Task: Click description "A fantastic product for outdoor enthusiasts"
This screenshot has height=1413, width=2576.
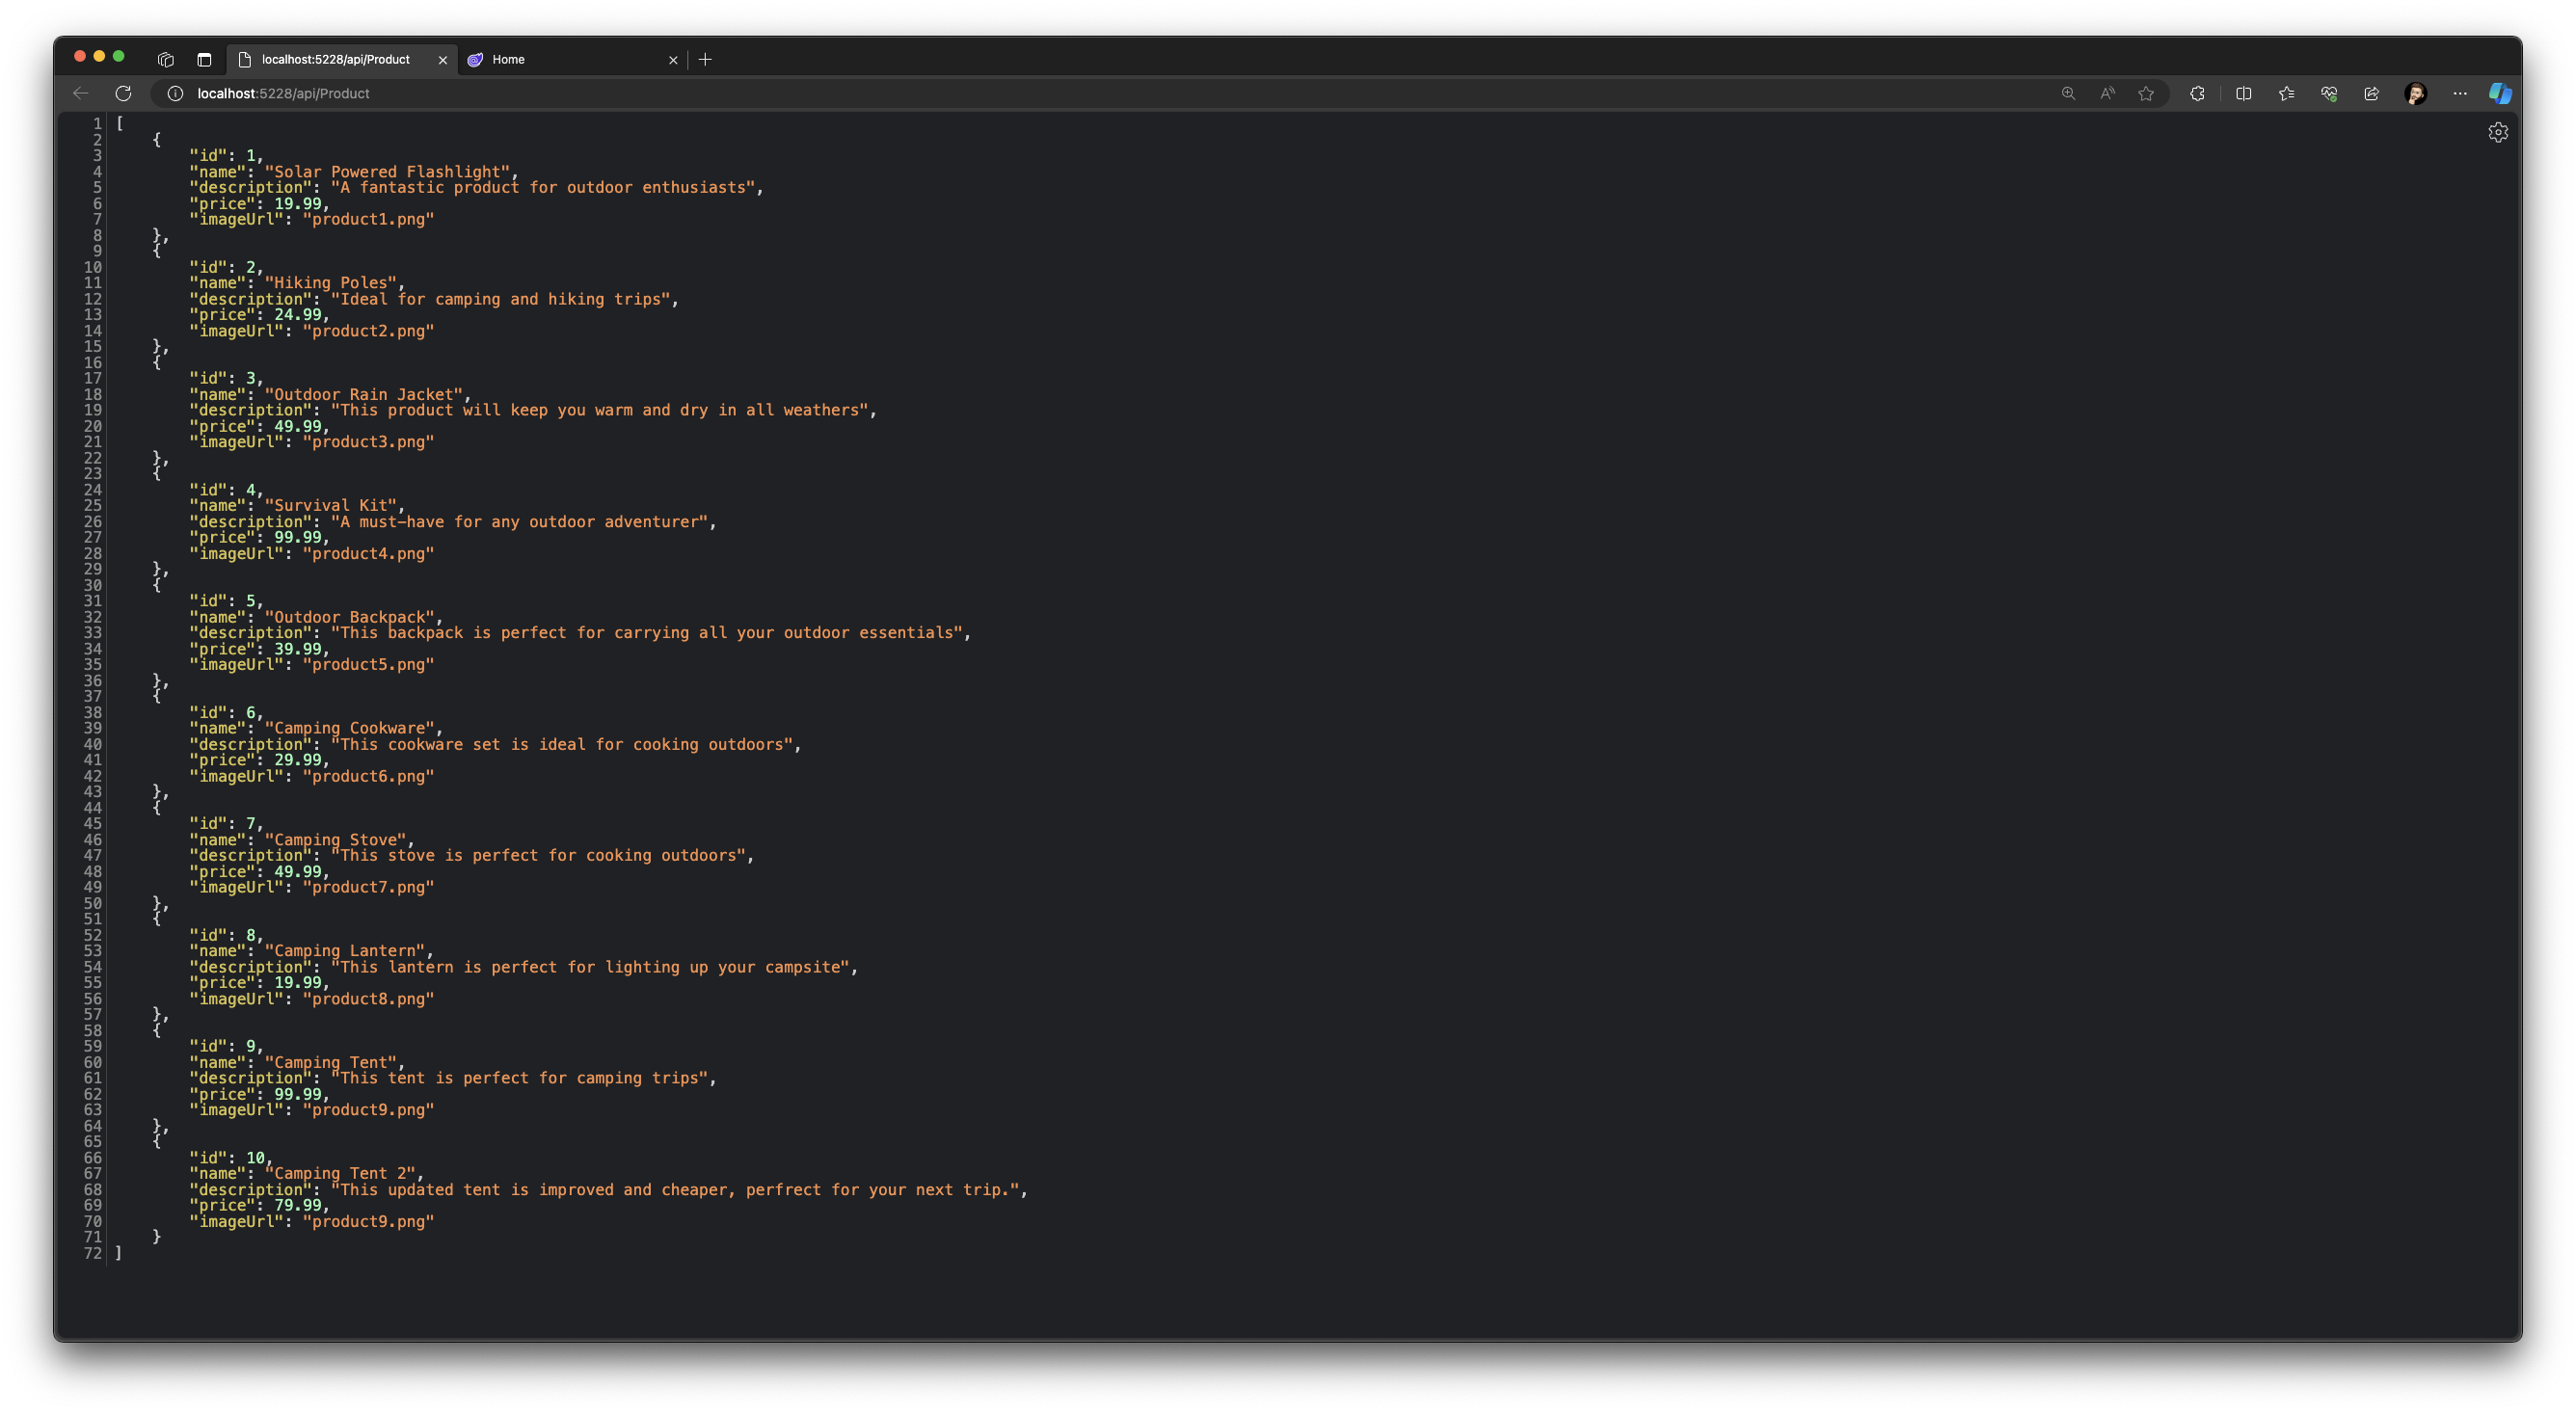Action: click(543, 187)
